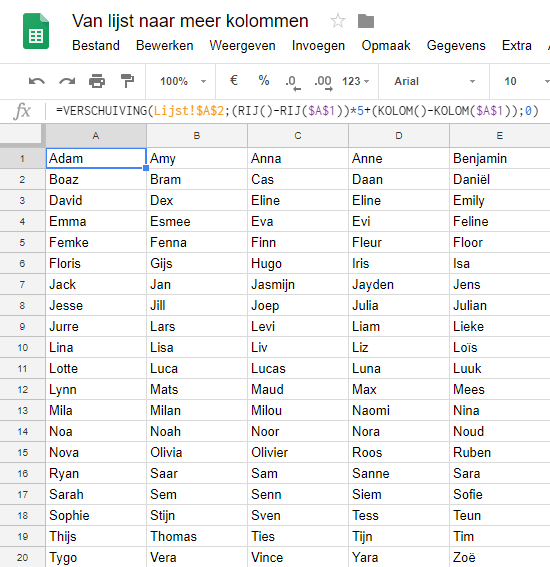The image size is (550, 567).
Task: Open the 100% zoom dropdown
Action: coord(183,81)
